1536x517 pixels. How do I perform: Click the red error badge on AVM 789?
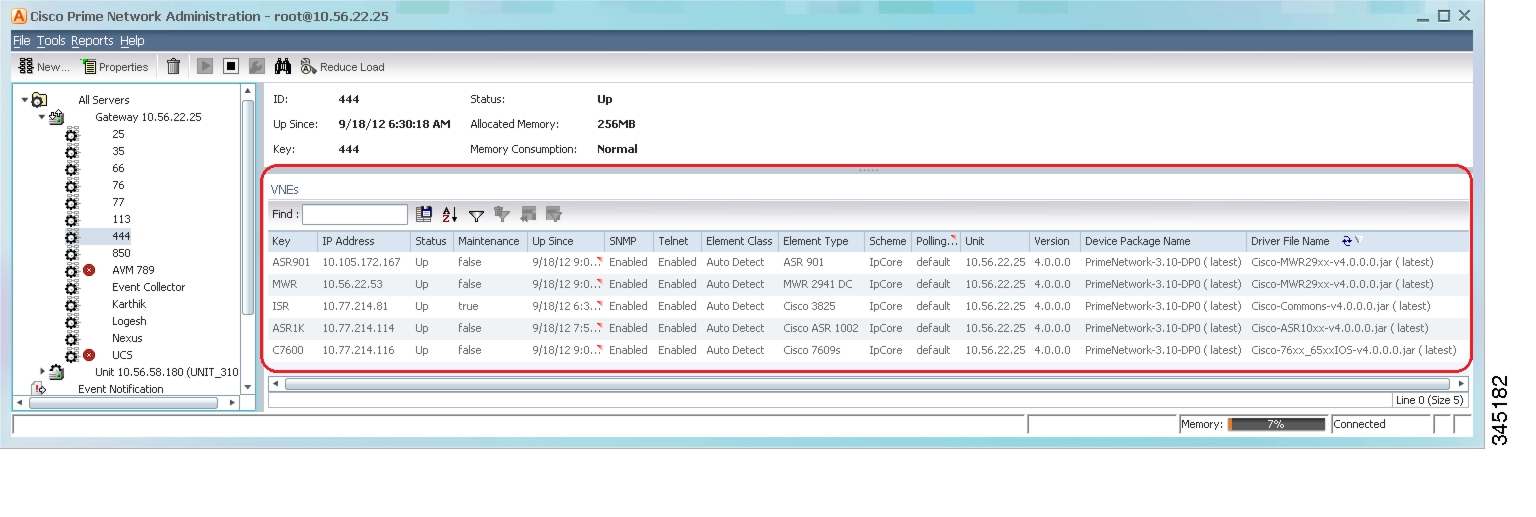[x=88, y=270]
